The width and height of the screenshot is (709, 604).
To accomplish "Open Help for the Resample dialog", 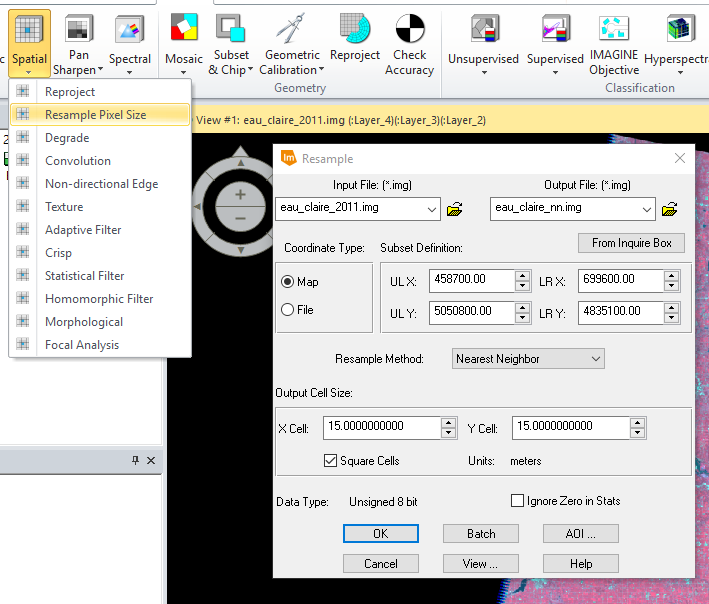I will [581, 564].
